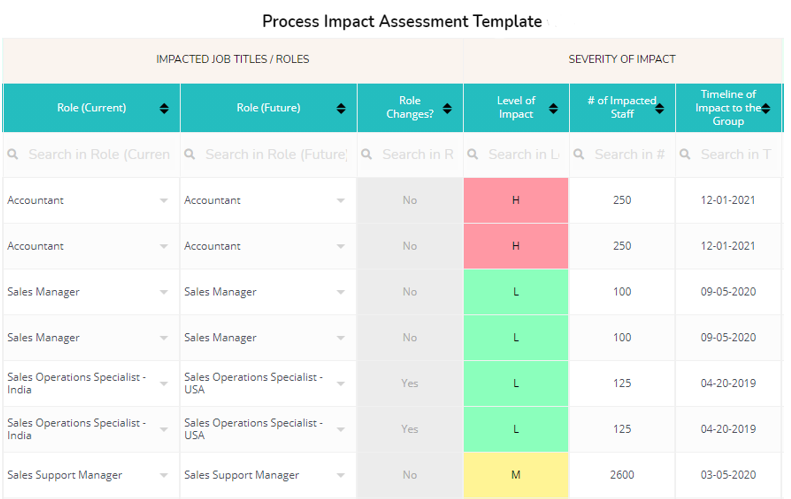This screenshot has height=499, width=791.
Task: Click the 03-05-2020 timeline date cell
Action: [728, 476]
